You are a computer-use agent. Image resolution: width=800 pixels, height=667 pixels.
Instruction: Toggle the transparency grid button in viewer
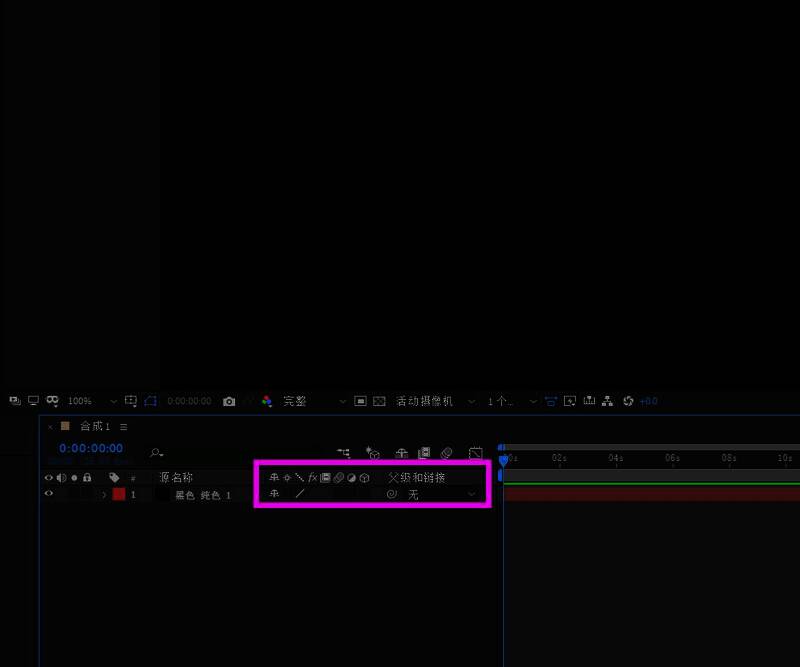click(379, 401)
